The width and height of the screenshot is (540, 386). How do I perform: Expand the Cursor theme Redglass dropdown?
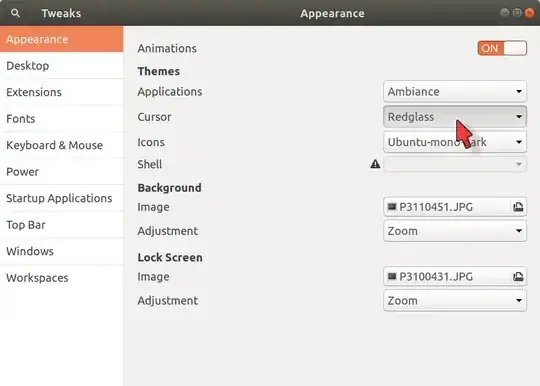[455, 117]
